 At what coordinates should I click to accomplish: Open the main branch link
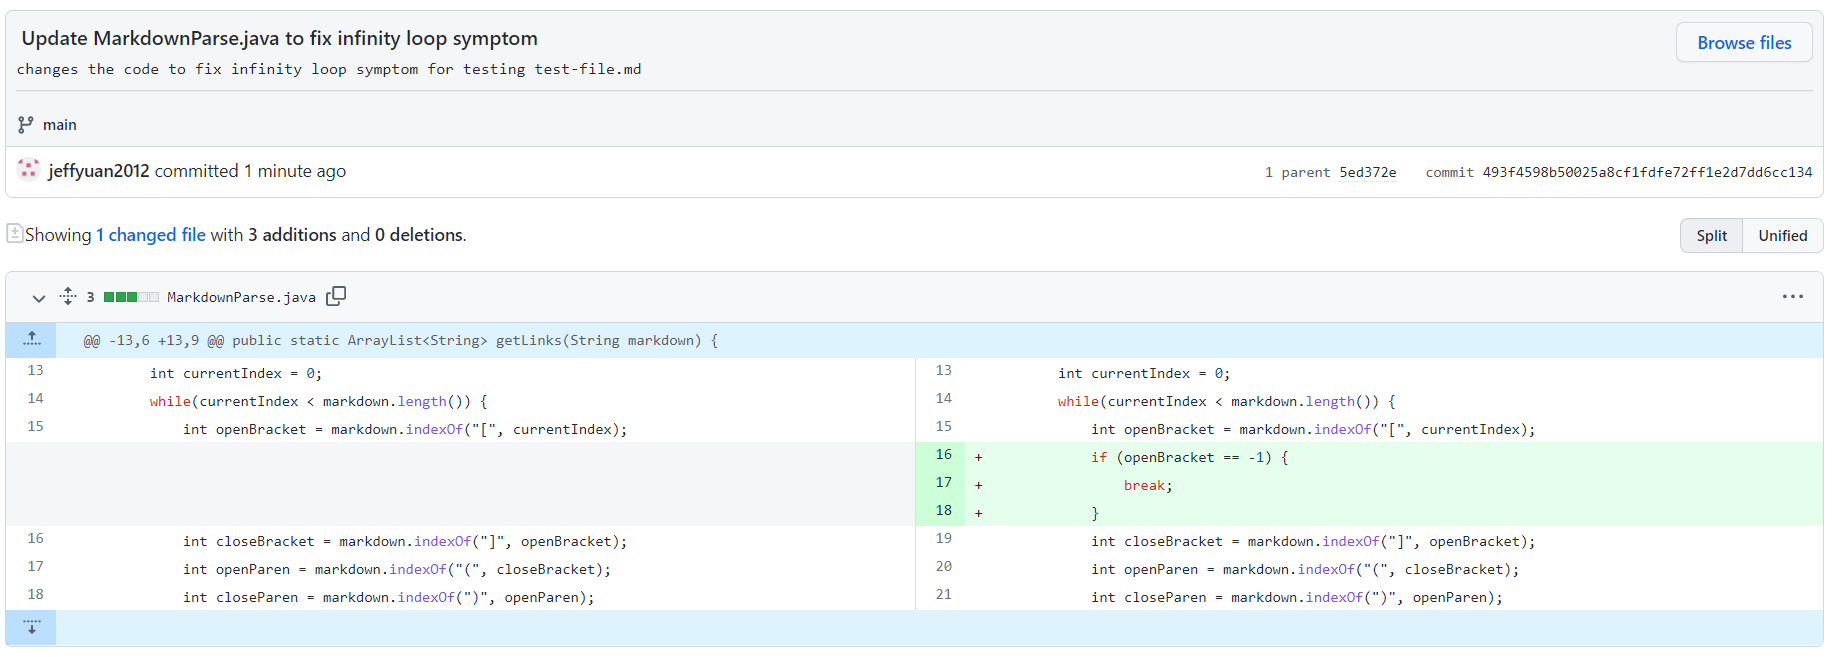[60, 125]
